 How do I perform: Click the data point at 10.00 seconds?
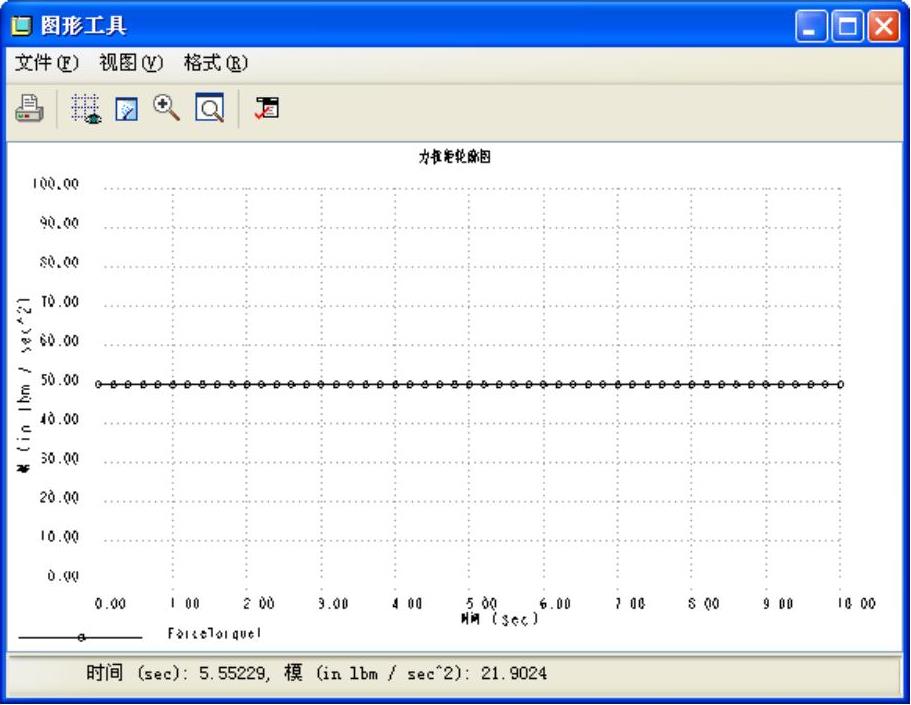840,384
